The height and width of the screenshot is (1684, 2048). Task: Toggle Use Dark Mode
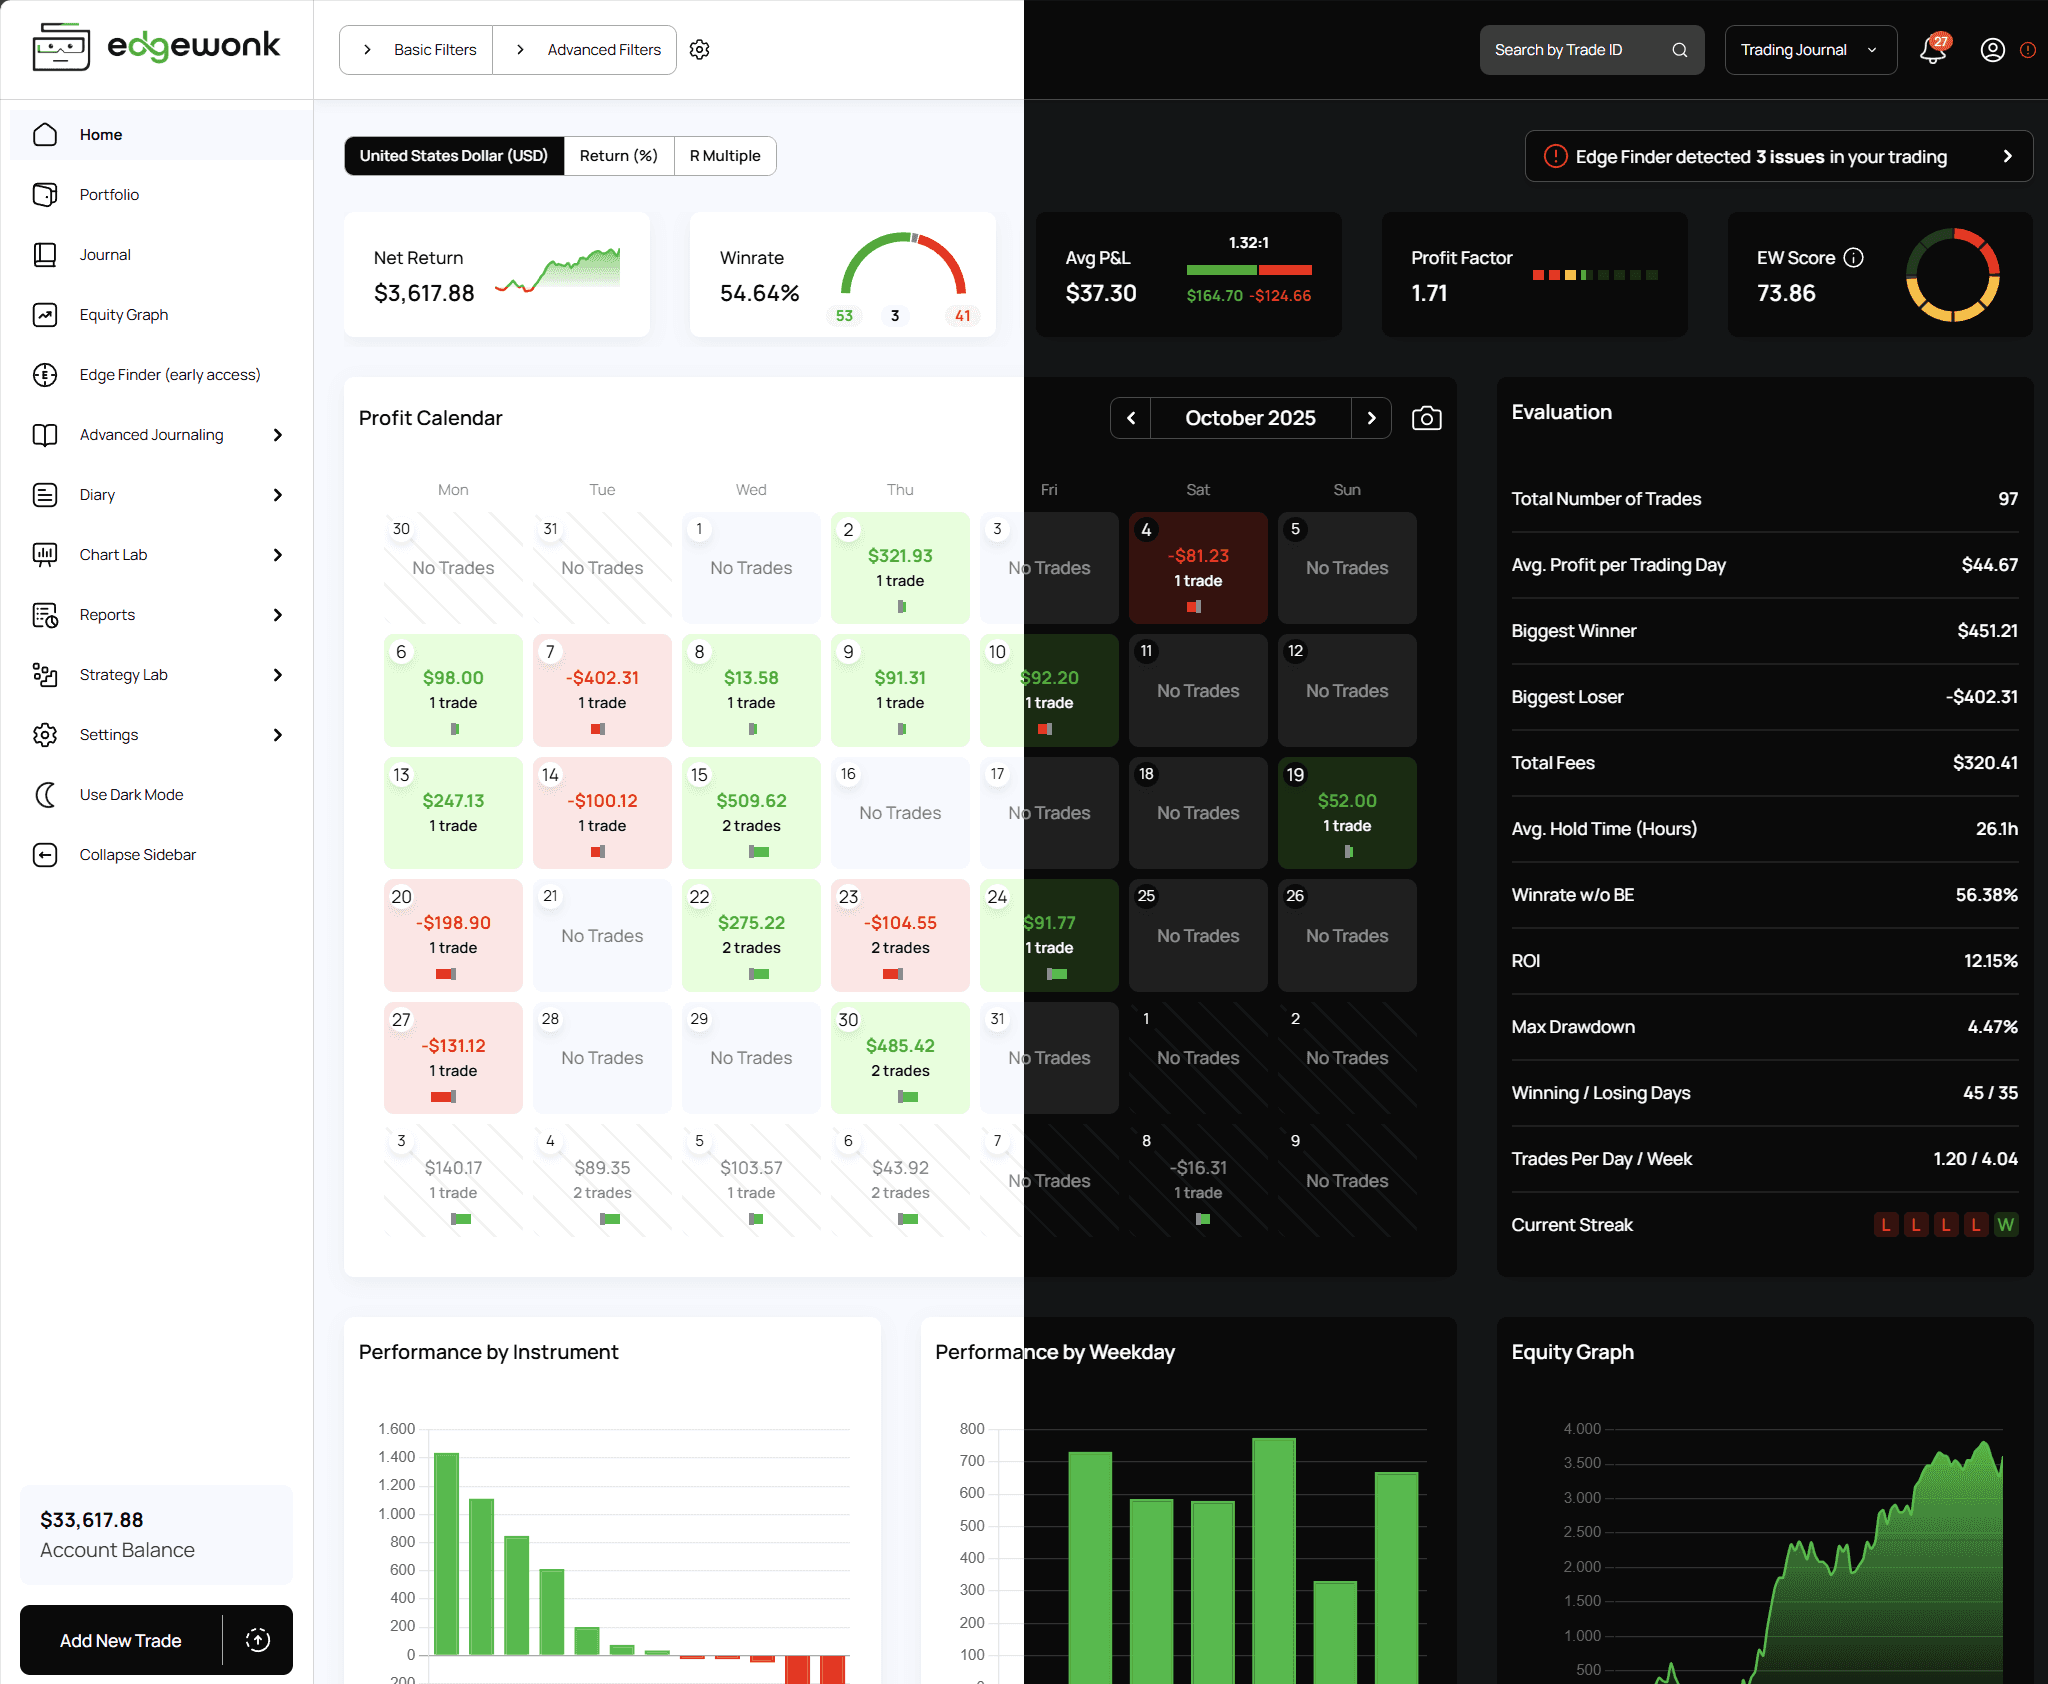tap(131, 795)
